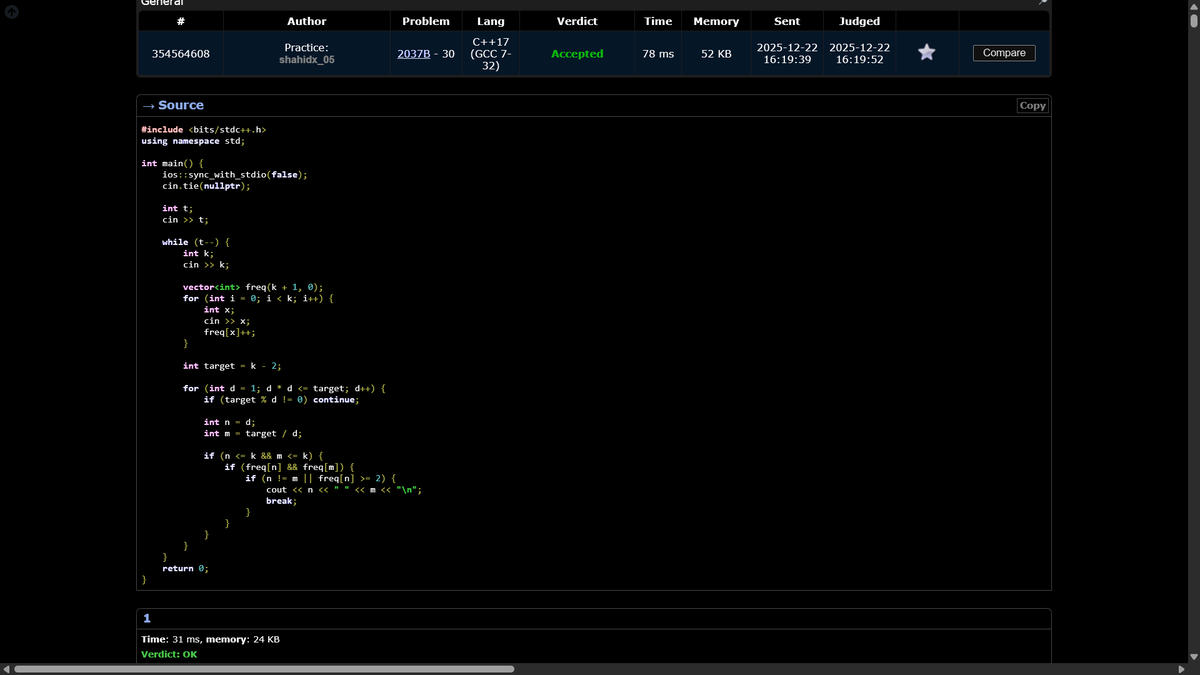Viewport: 1200px width, 675px height.
Task: Click the Author column header
Action: [x=306, y=21]
